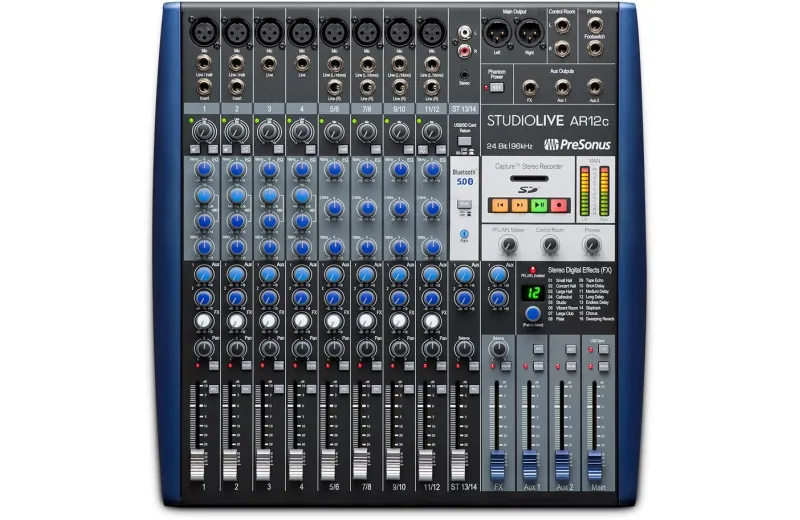The image size is (800, 520).
Task: Click the red RCA R input jack
Action: point(464,51)
